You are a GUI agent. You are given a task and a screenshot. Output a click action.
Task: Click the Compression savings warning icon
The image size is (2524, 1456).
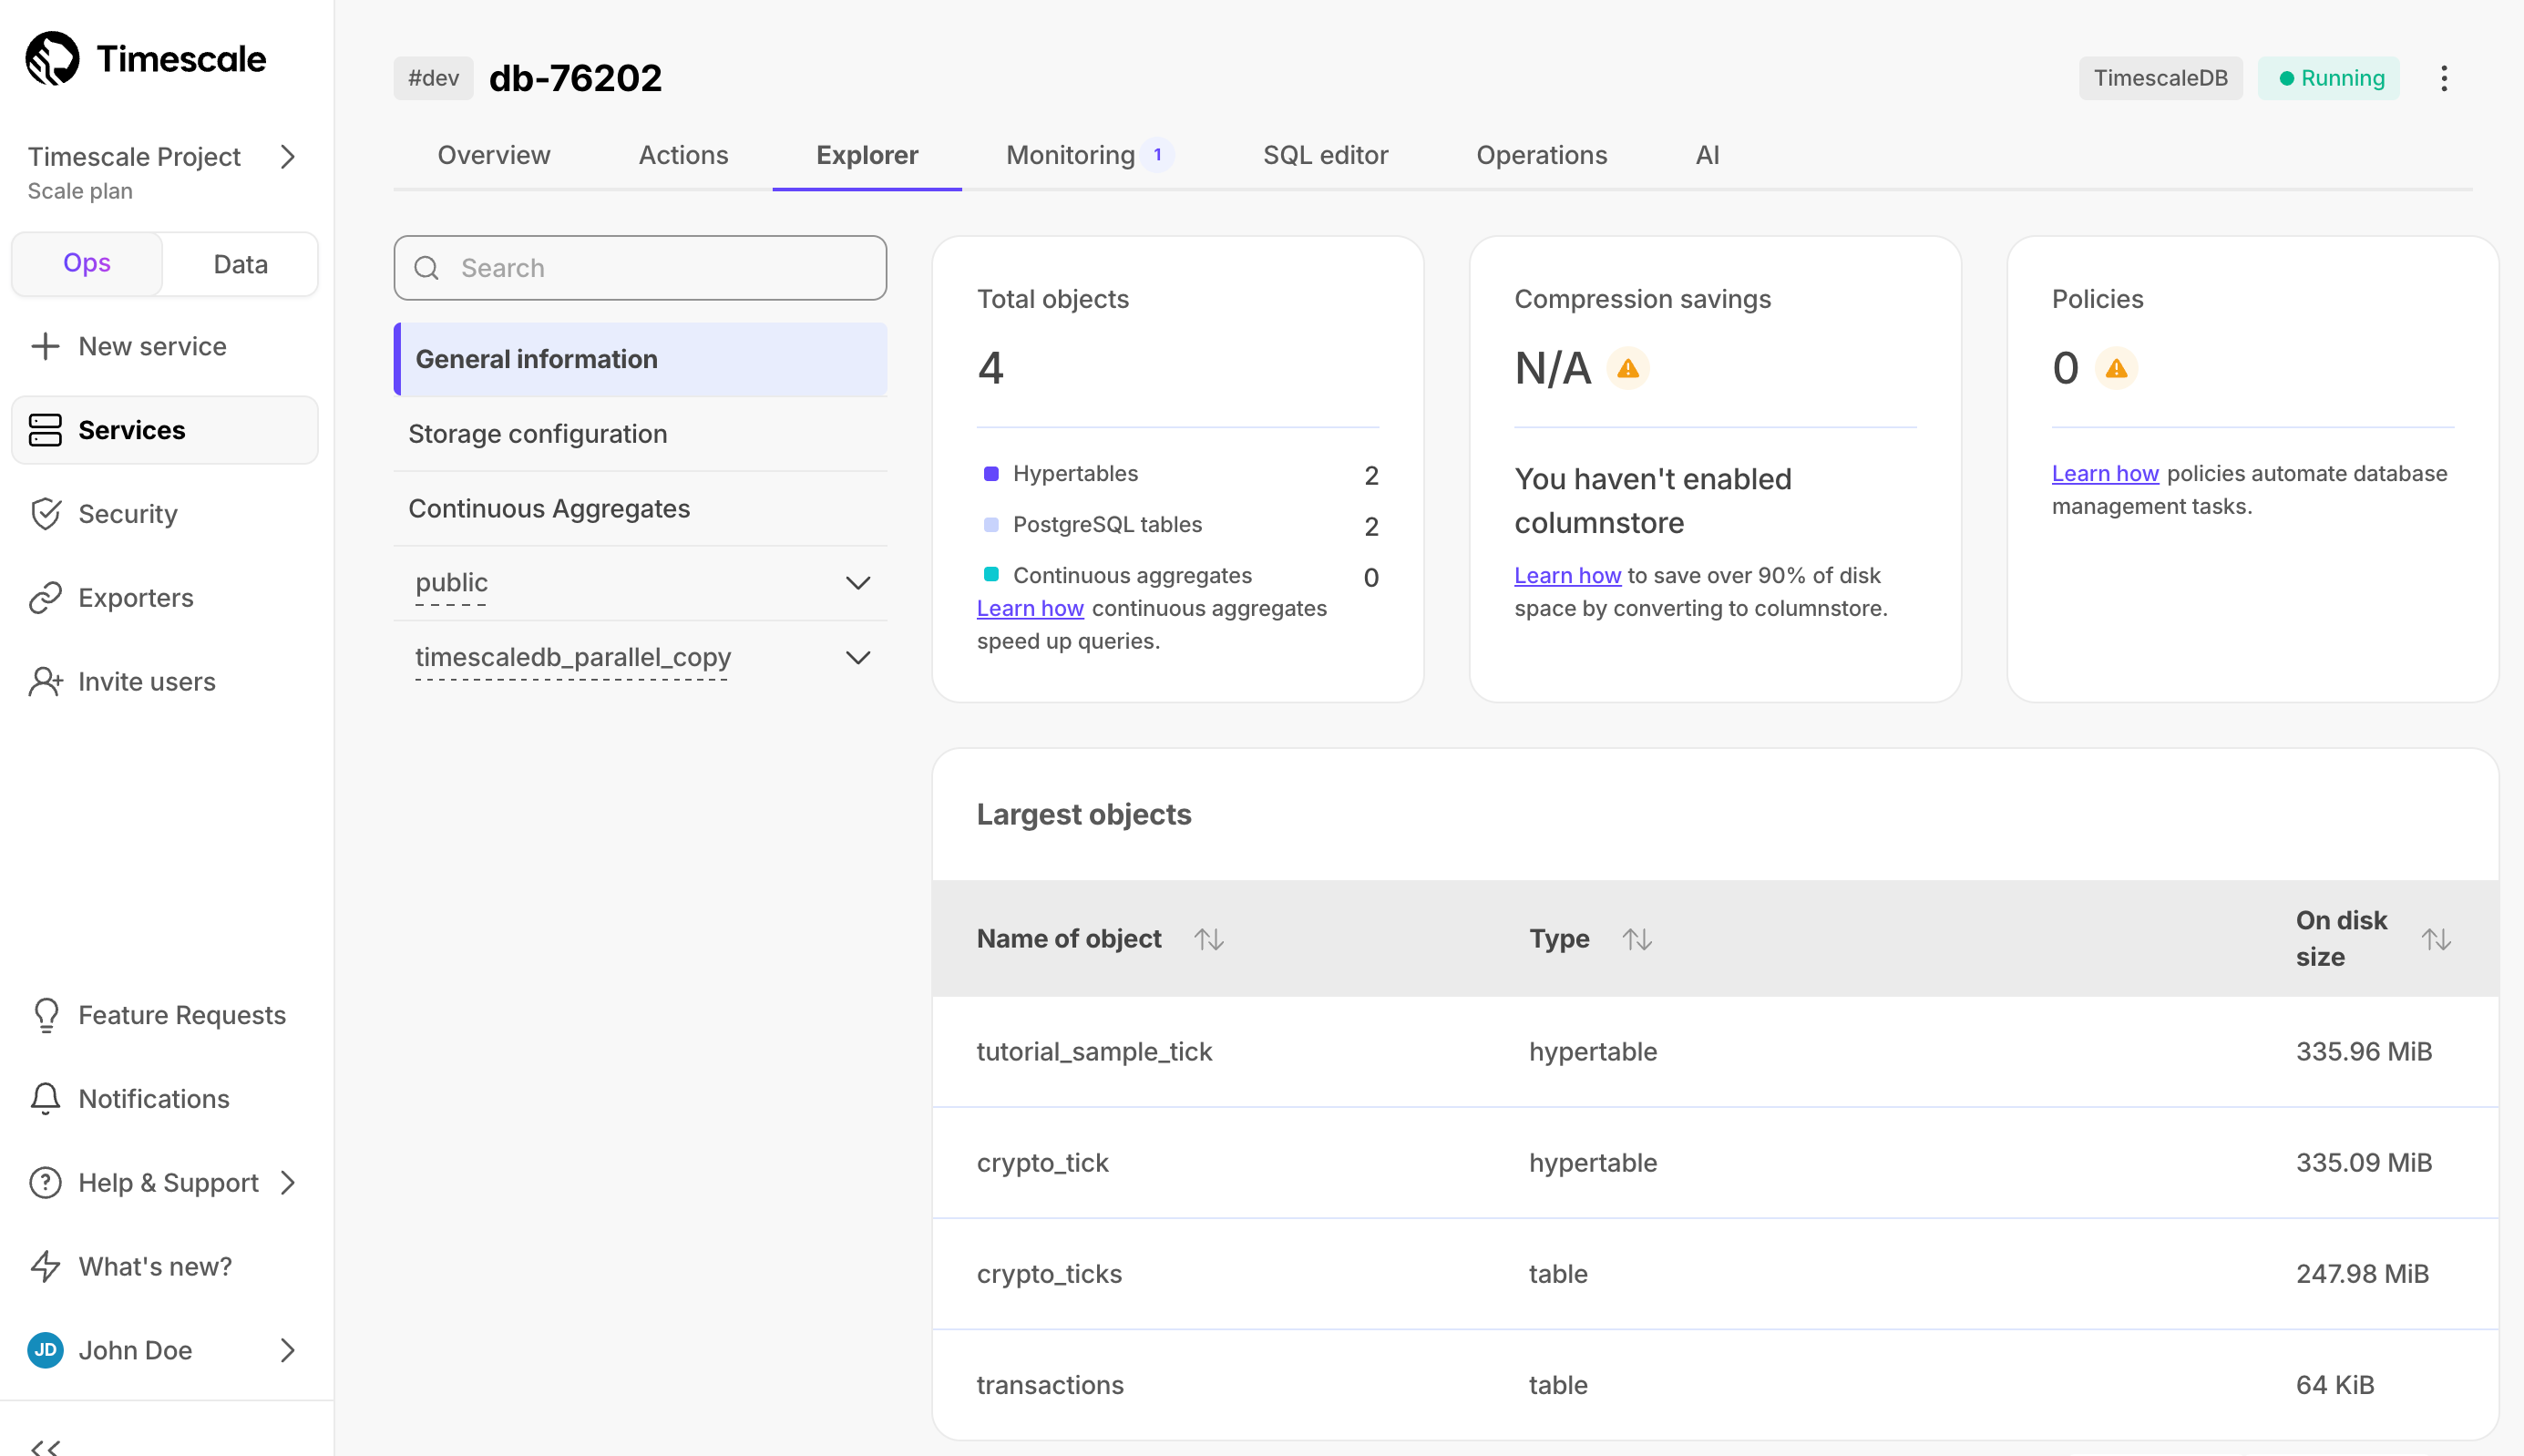tap(1628, 368)
